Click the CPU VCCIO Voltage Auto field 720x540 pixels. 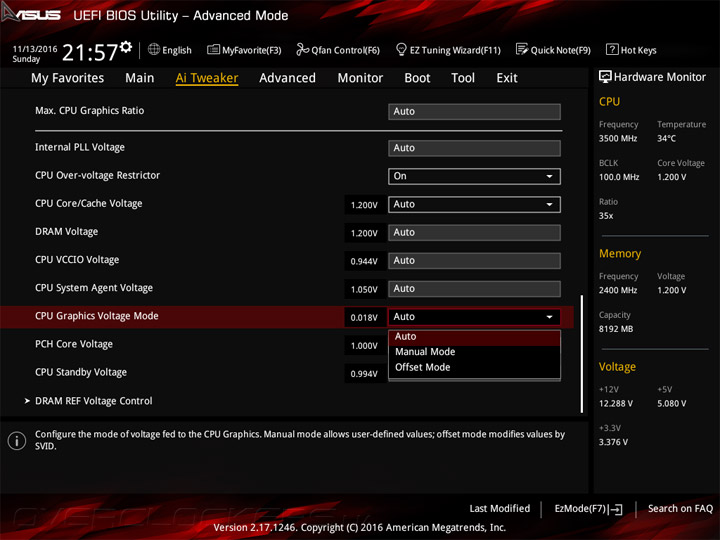coord(474,261)
